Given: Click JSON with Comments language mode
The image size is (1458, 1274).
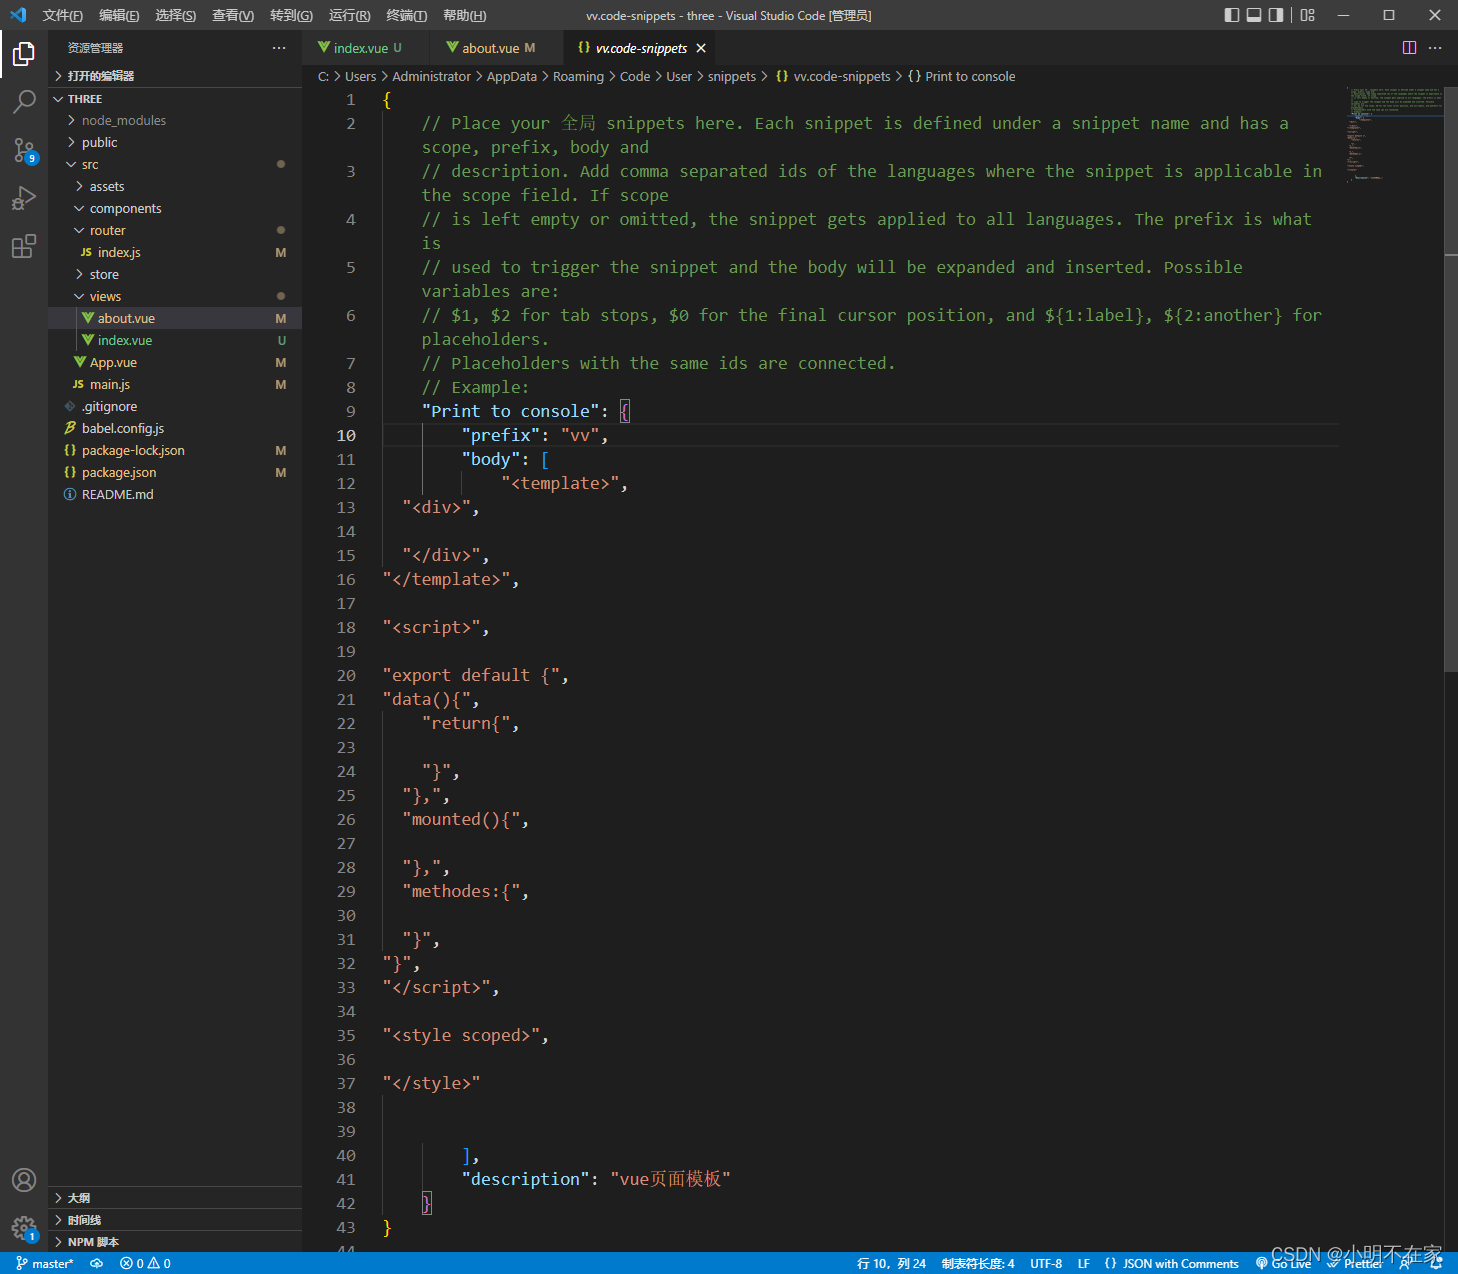Looking at the screenshot, I should coord(1171,1263).
